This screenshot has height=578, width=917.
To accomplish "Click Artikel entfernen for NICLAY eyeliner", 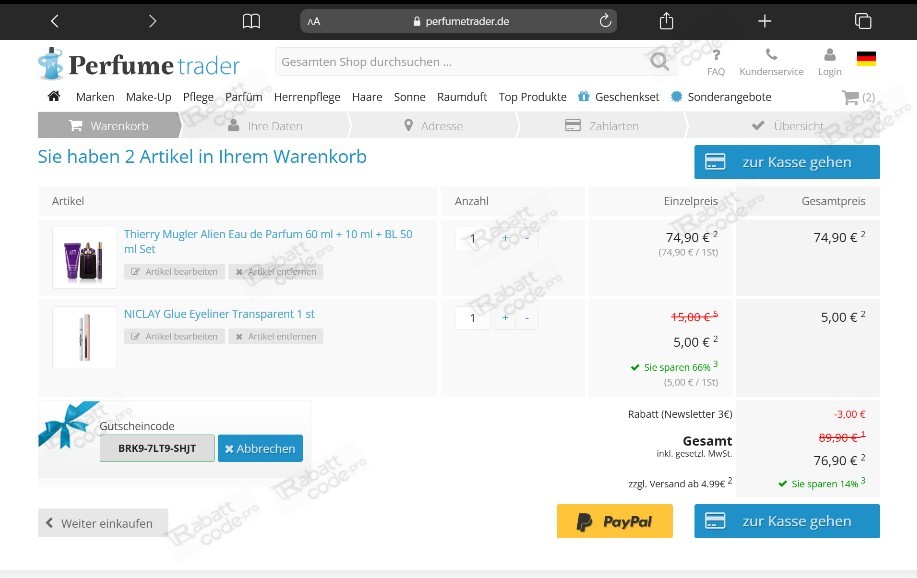I will [x=276, y=336].
